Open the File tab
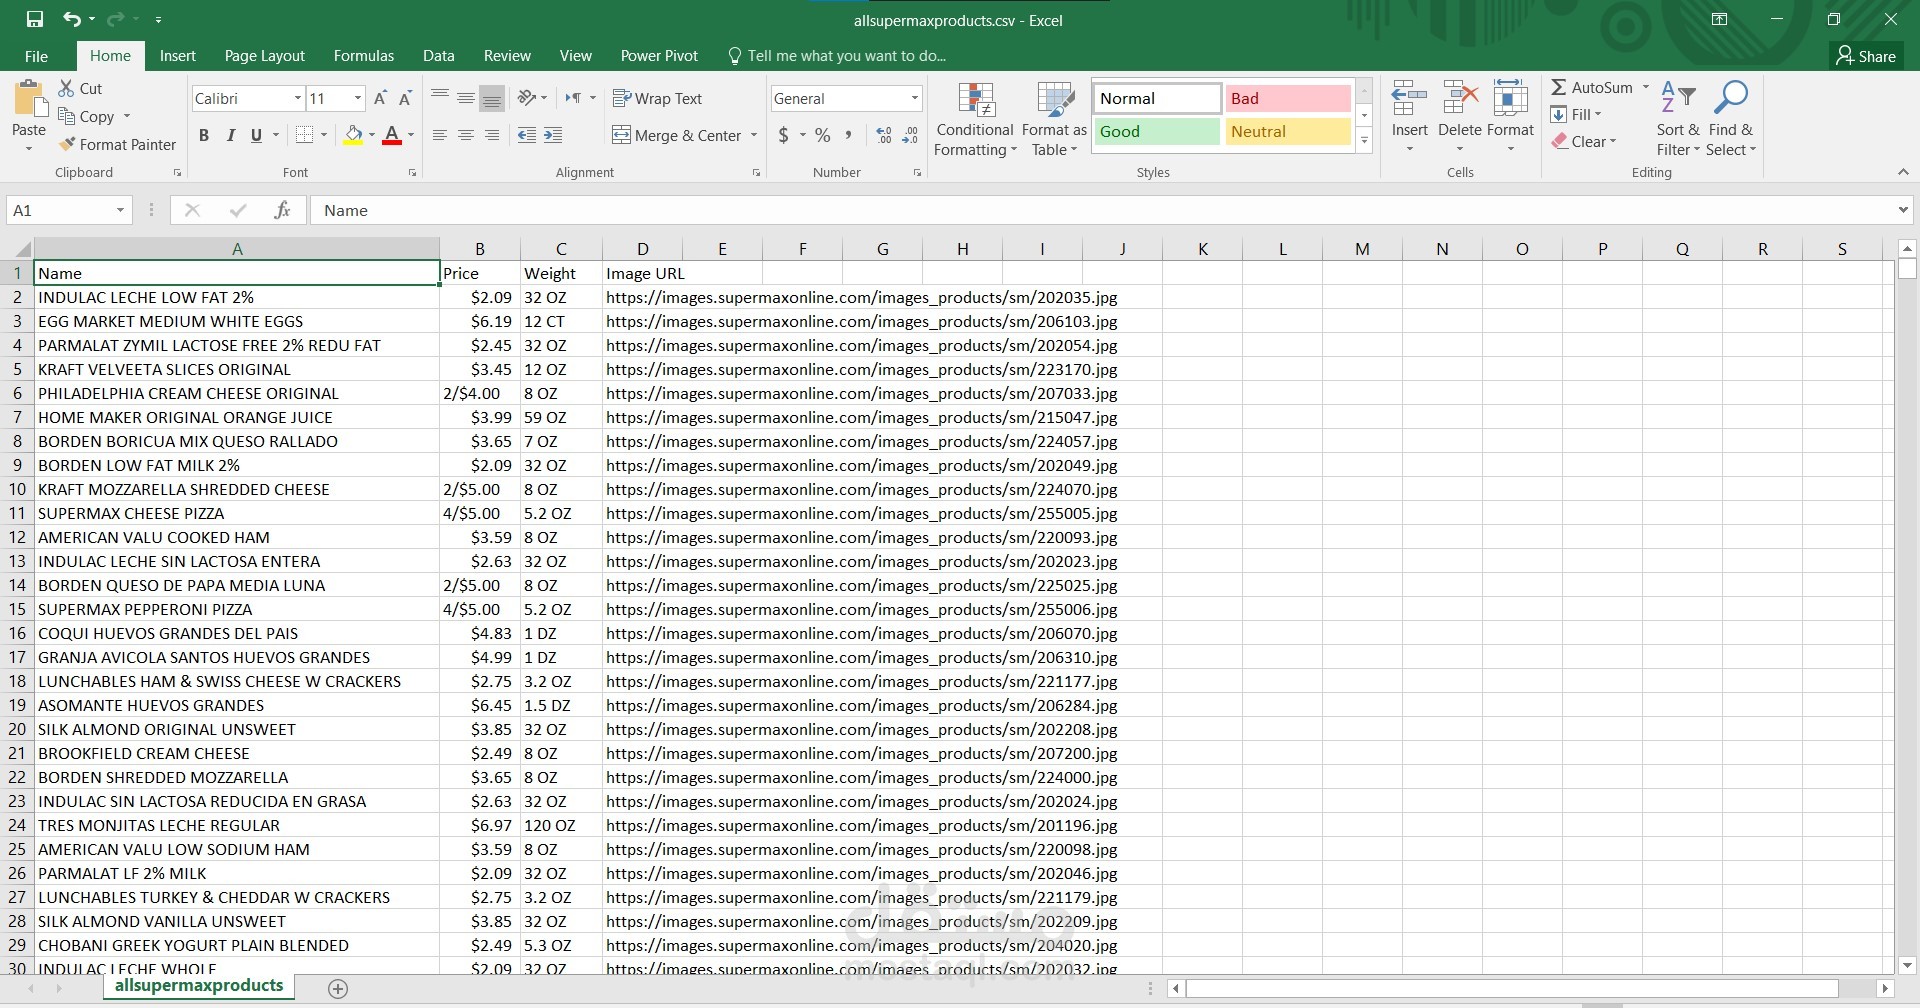Image resolution: width=1920 pixels, height=1008 pixels. [x=36, y=56]
